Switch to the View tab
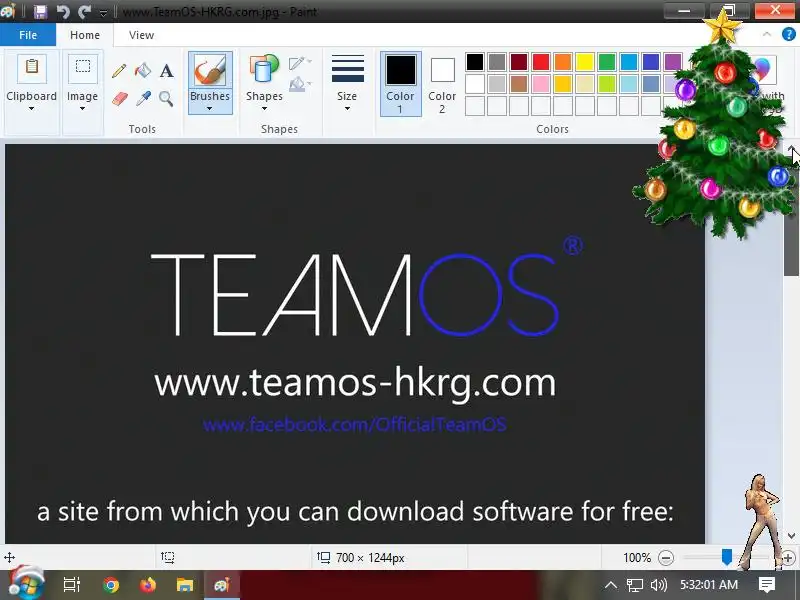 click(141, 35)
